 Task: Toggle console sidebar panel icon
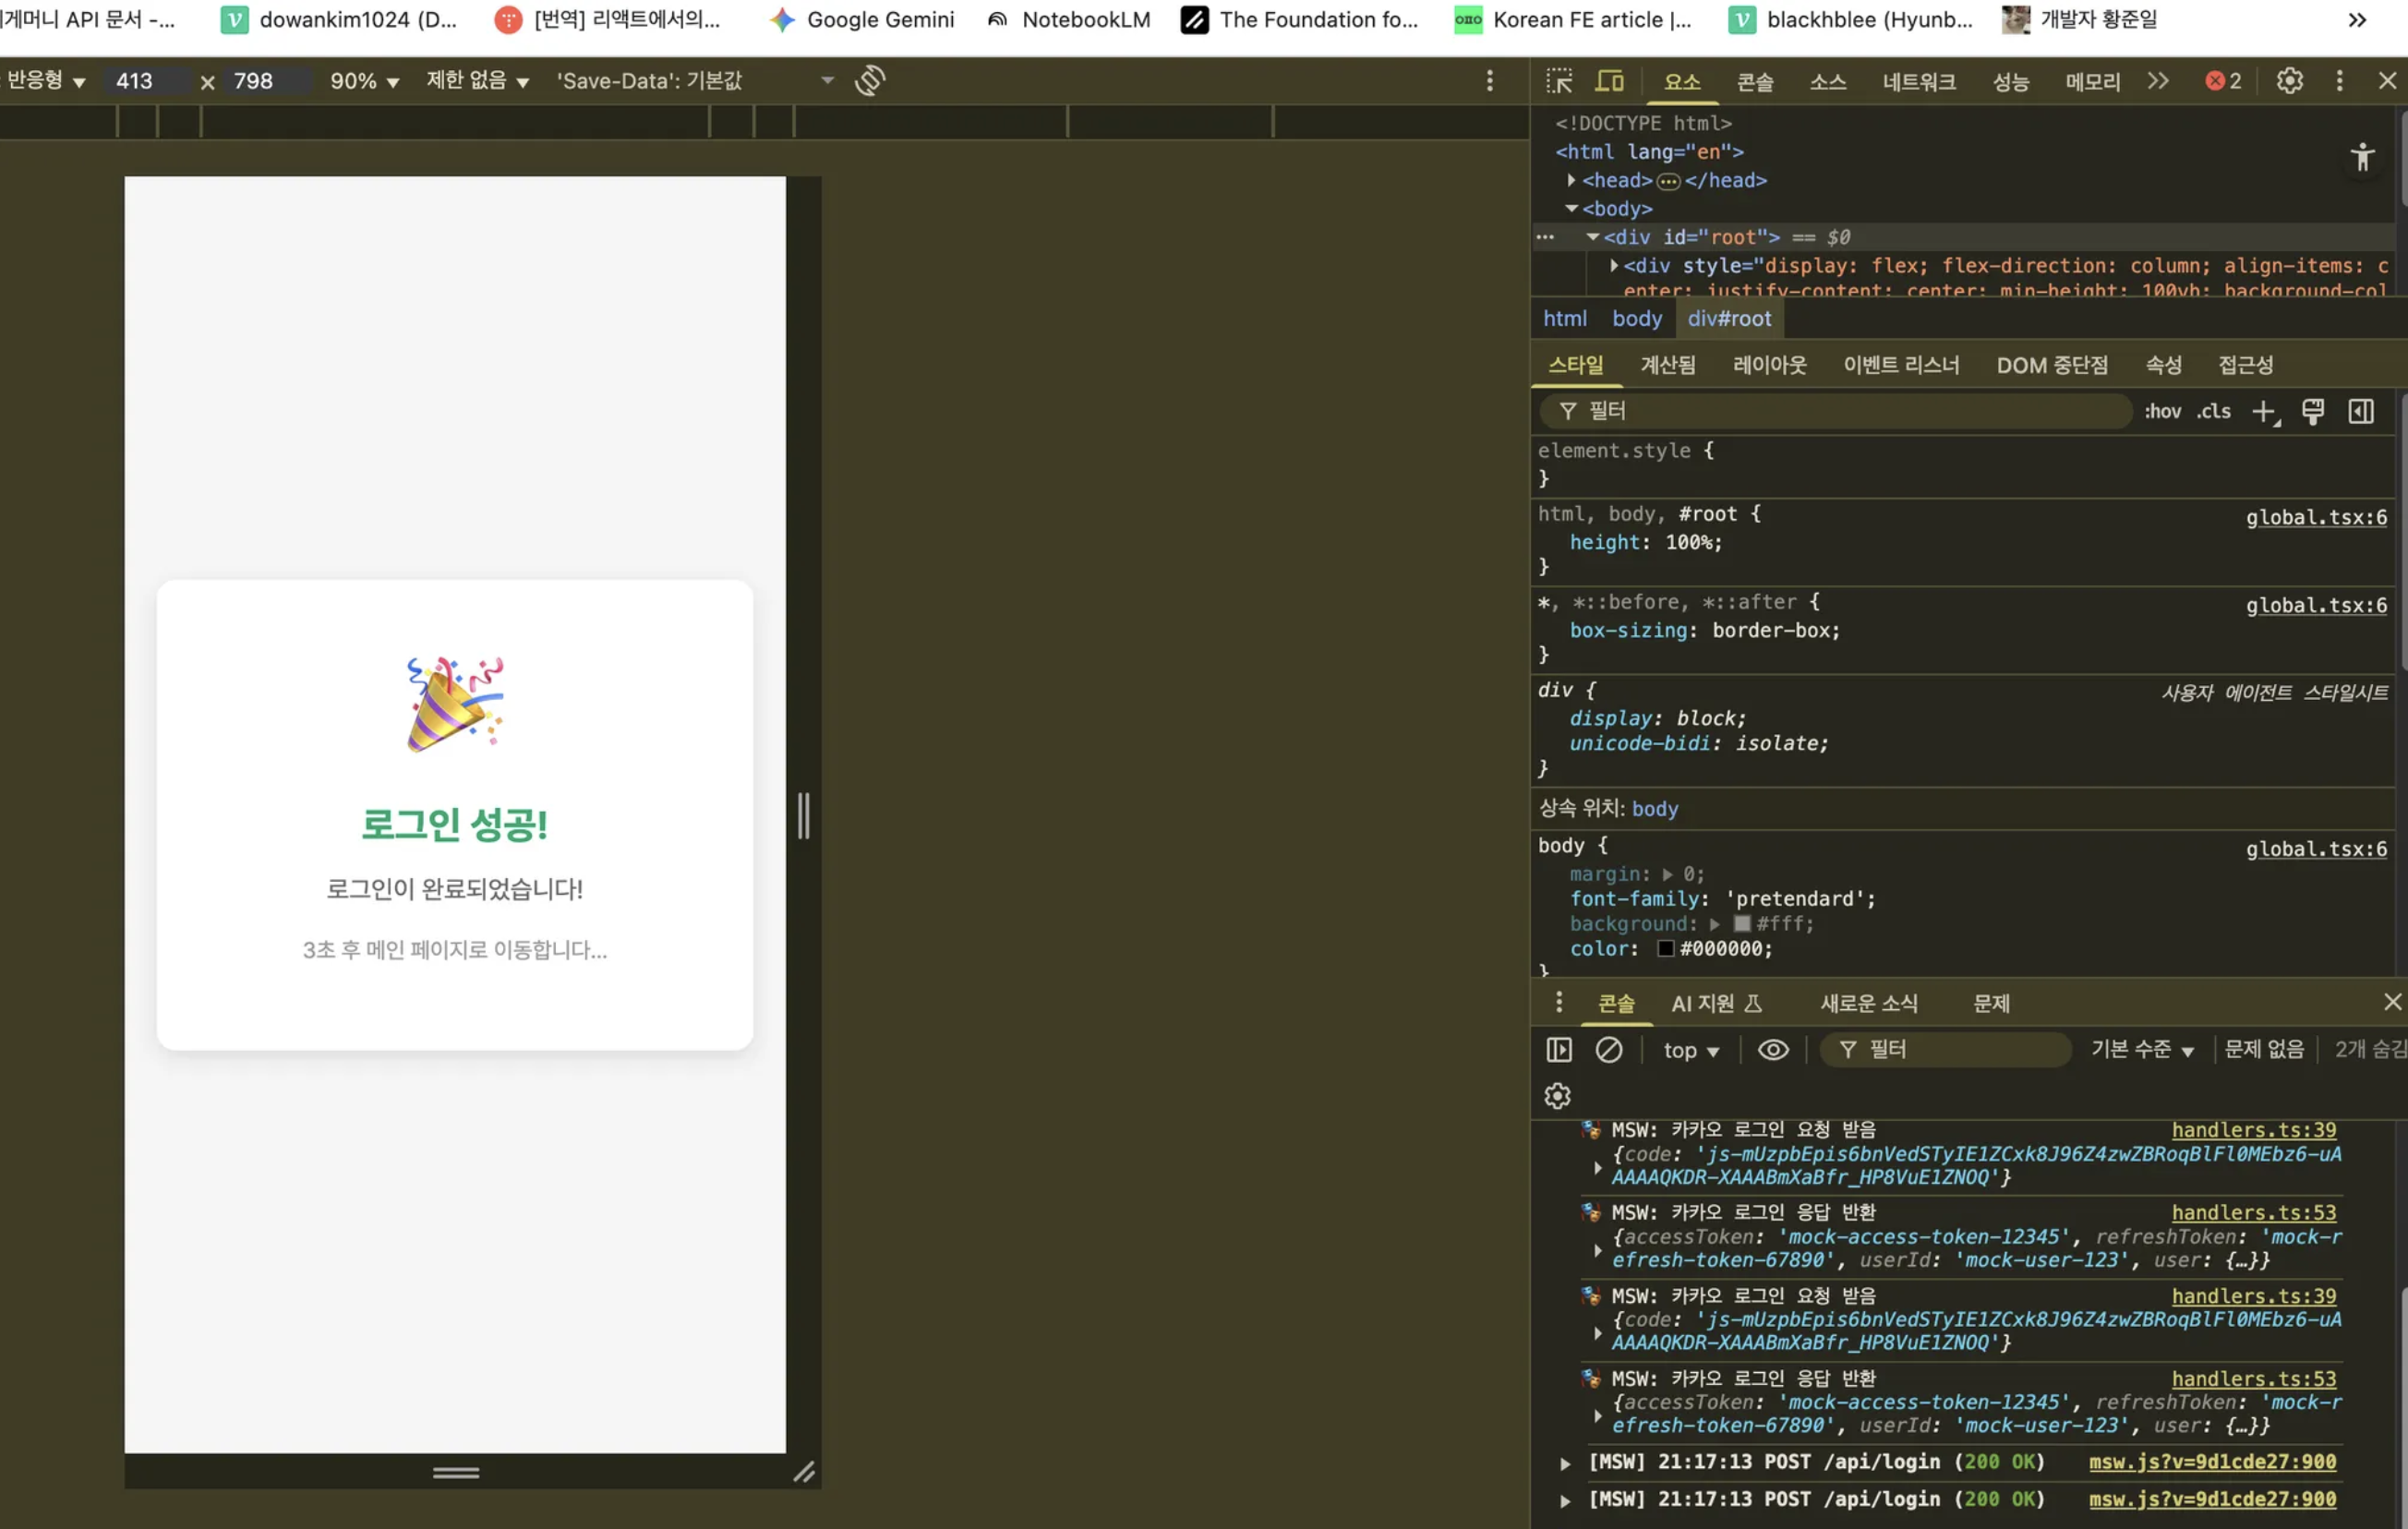click(1558, 1049)
